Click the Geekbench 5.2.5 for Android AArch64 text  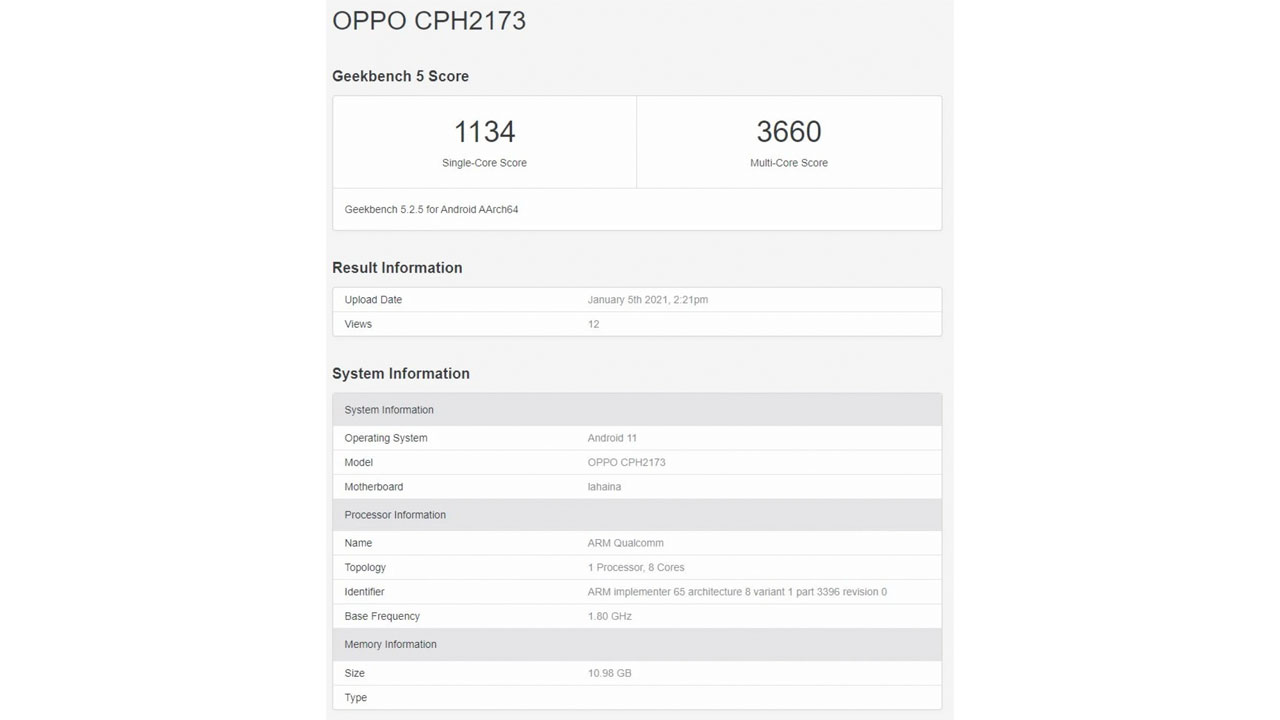[431, 210]
